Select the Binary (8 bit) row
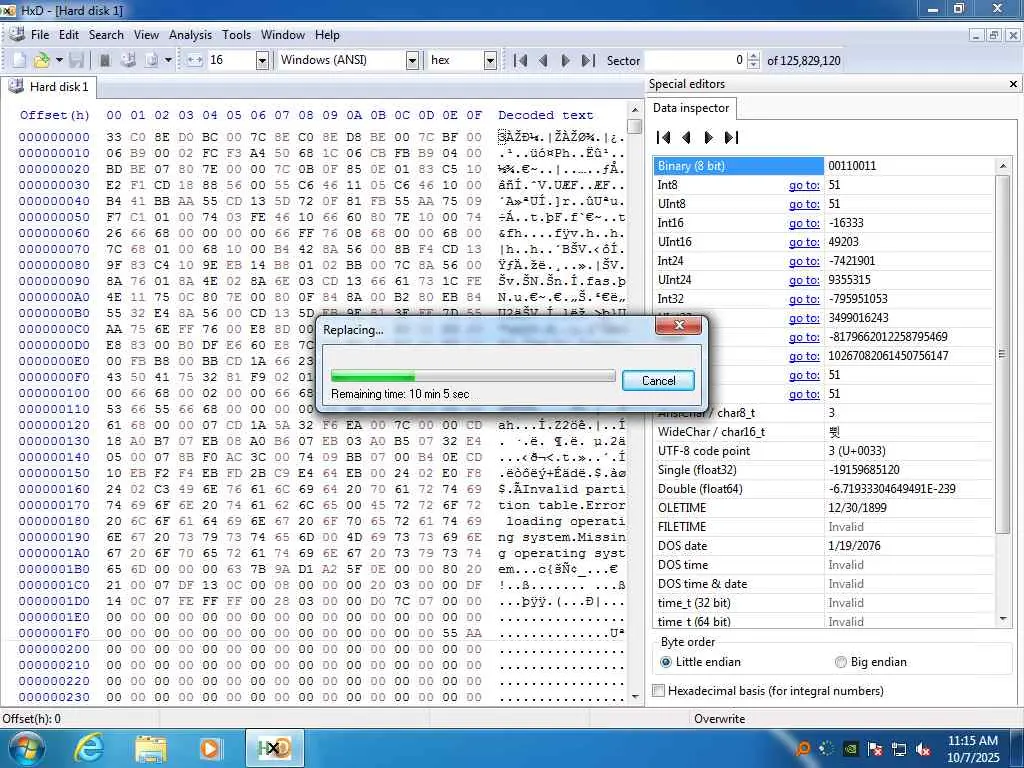The height and width of the screenshot is (768, 1024). (823, 166)
